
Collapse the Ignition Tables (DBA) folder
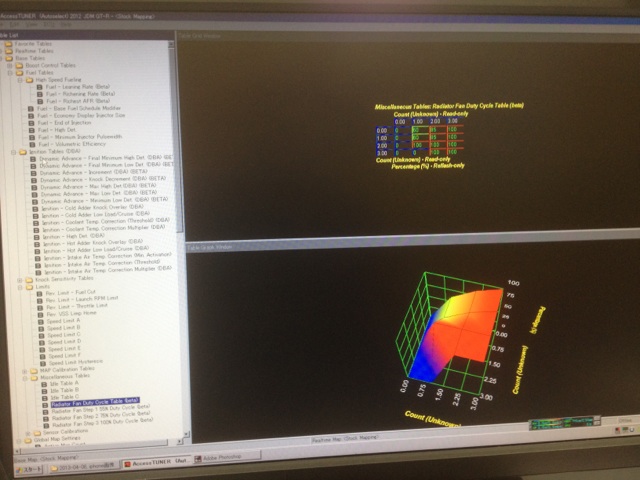point(11,151)
